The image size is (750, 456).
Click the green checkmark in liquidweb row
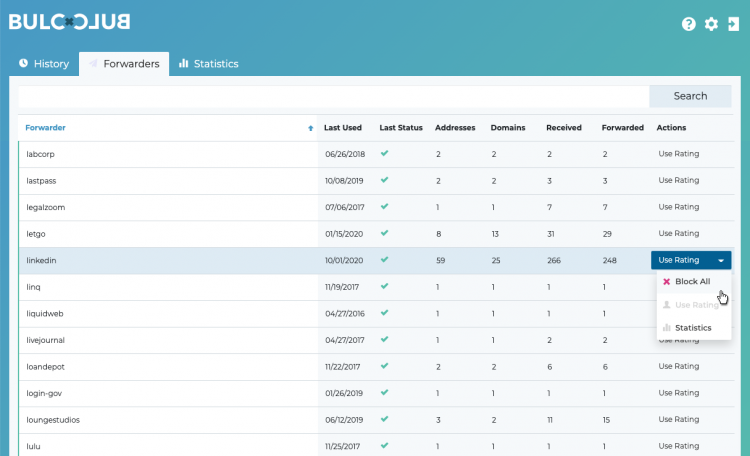[385, 313]
